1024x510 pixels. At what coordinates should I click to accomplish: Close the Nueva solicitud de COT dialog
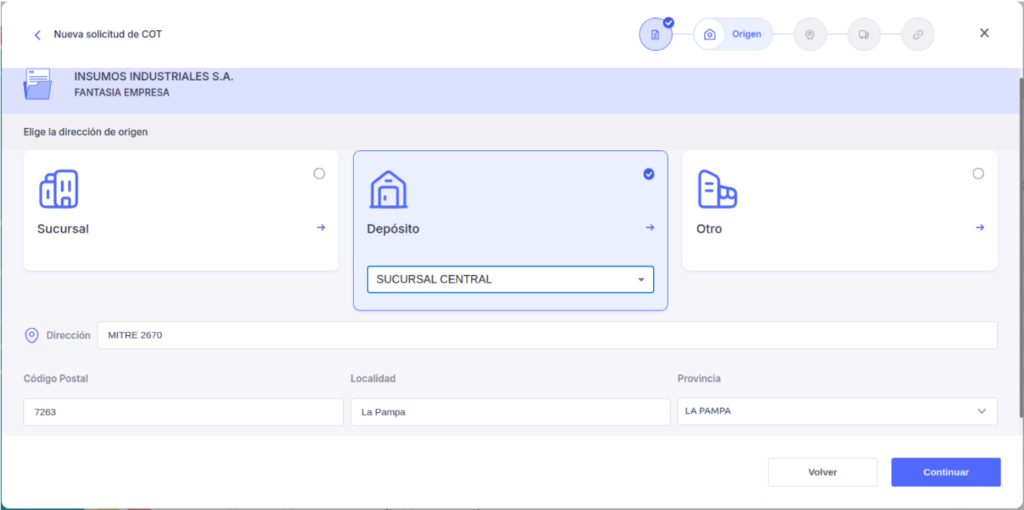click(984, 33)
